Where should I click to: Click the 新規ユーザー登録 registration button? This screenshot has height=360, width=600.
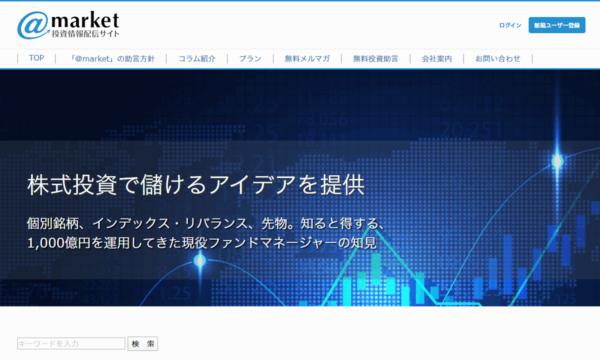[x=557, y=25]
